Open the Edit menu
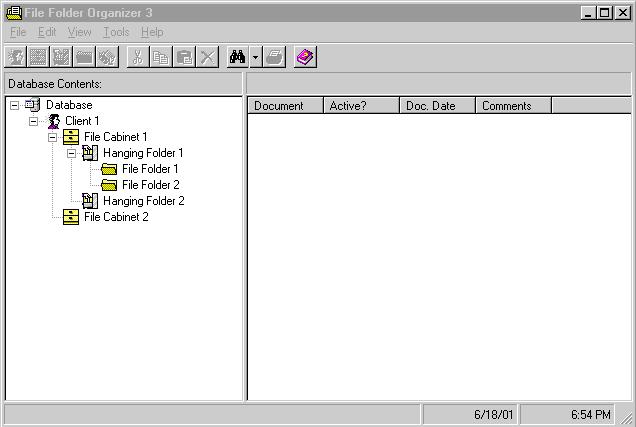The width and height of the screenshot is (636, 427). pyautogui.click(x=47, y=32)
